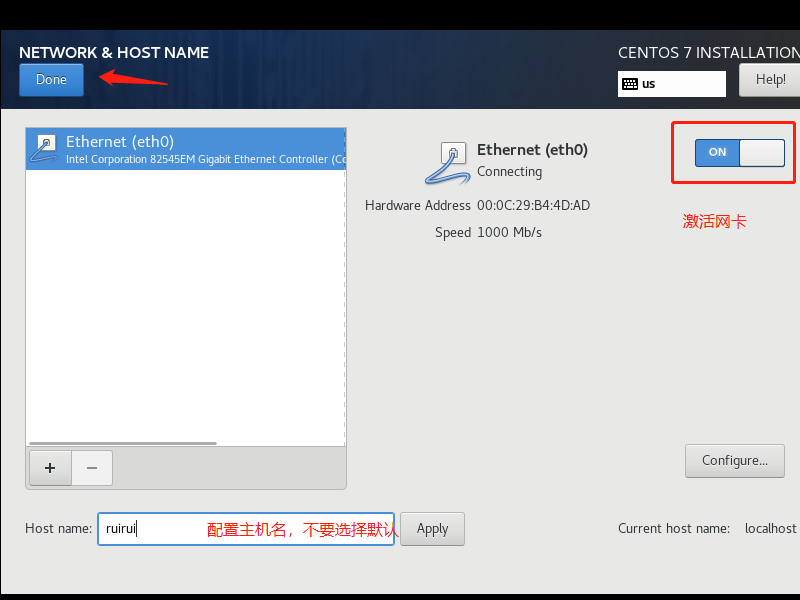
Task: Click the minus icon below the connection list
Action: [91, 467]
